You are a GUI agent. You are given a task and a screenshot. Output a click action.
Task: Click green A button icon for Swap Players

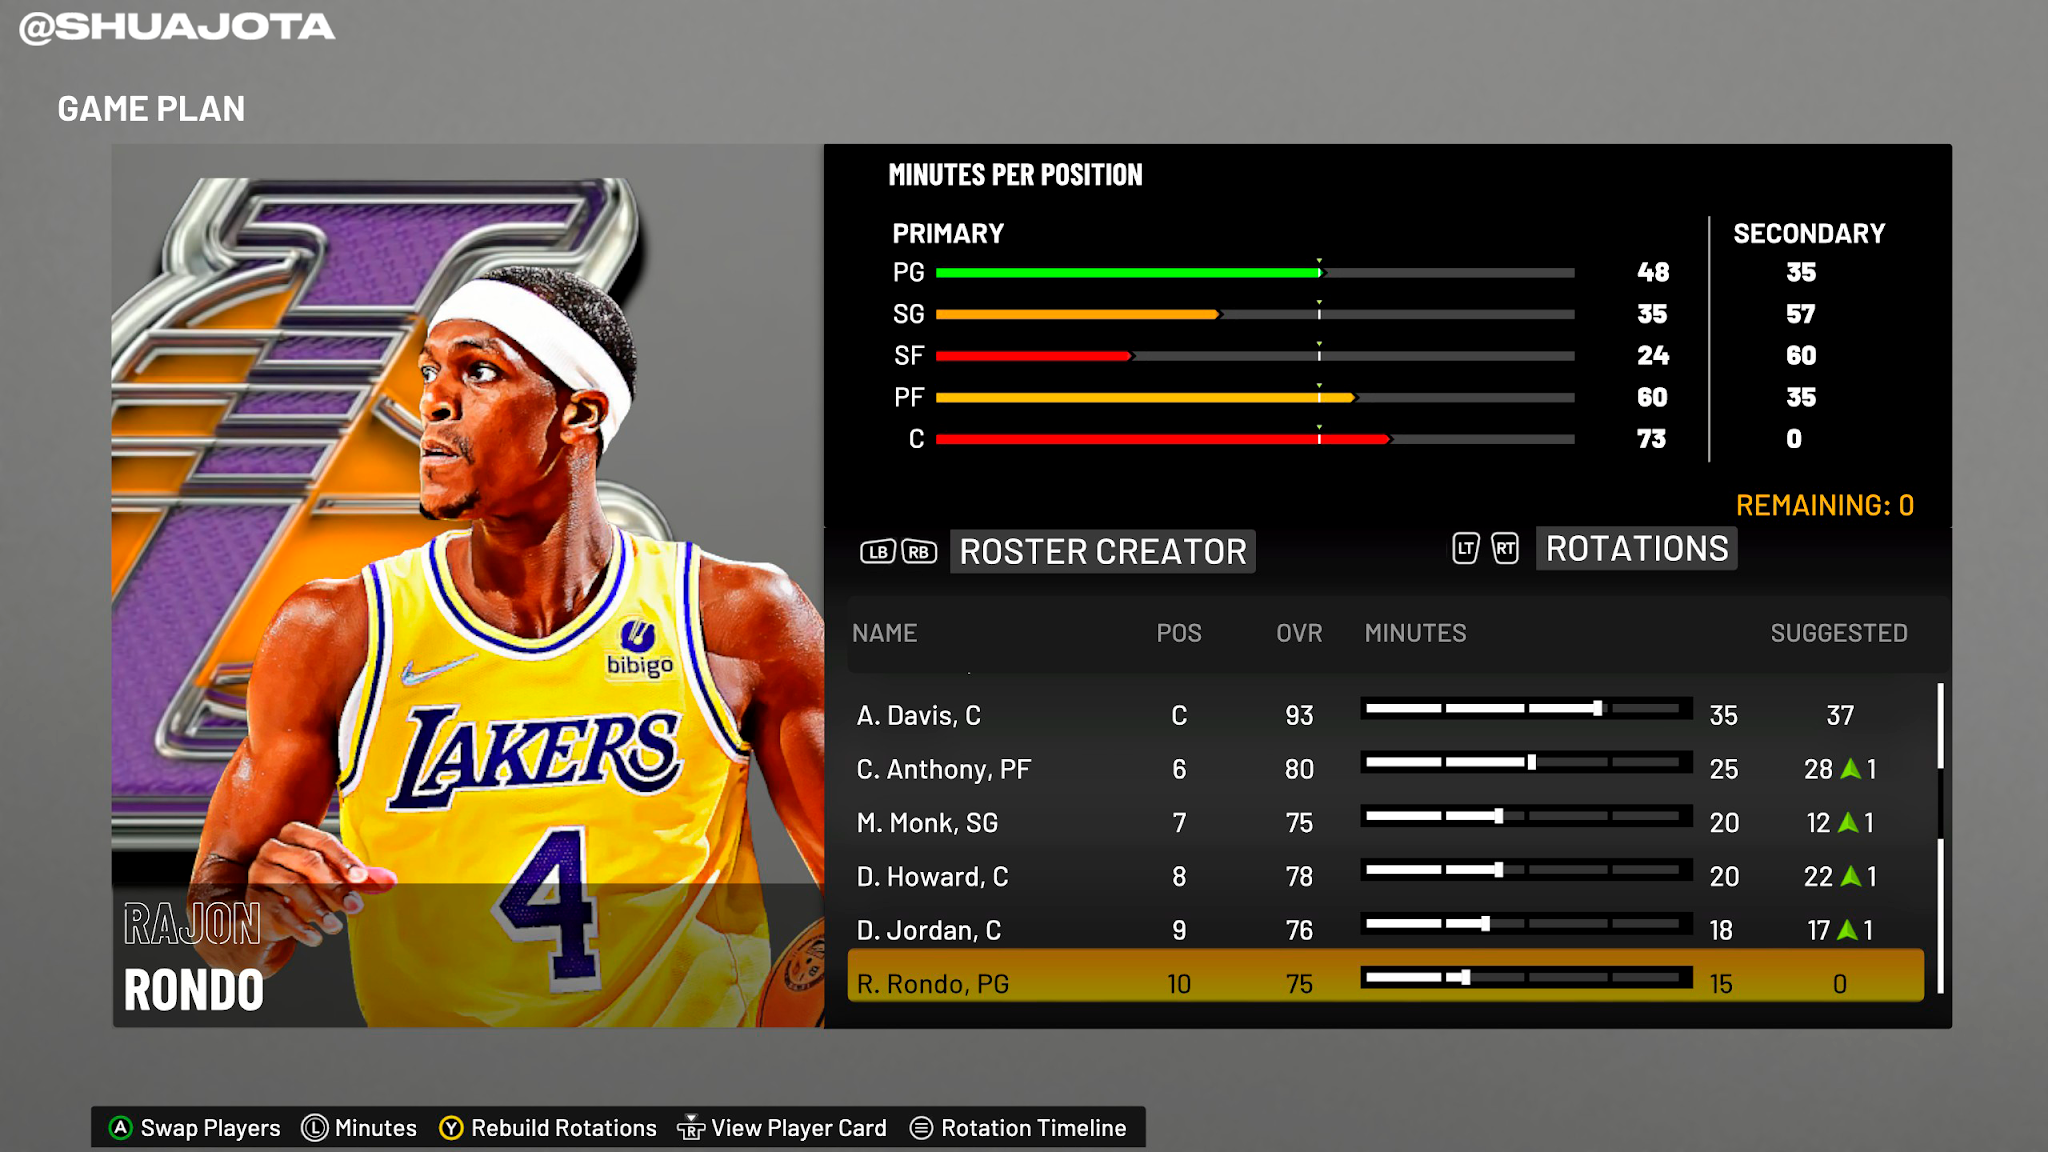point(121,1128)
